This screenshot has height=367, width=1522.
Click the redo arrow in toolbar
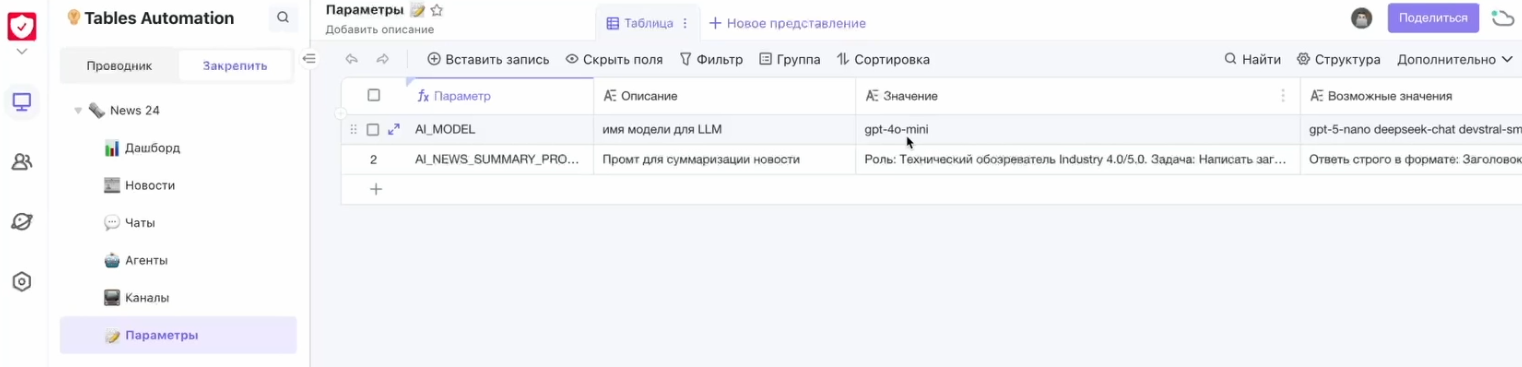click(382, 59)
